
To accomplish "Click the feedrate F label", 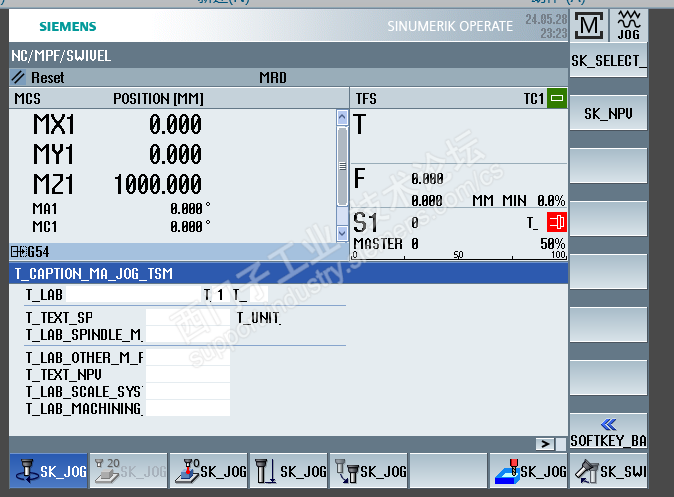I will point(359,178).
